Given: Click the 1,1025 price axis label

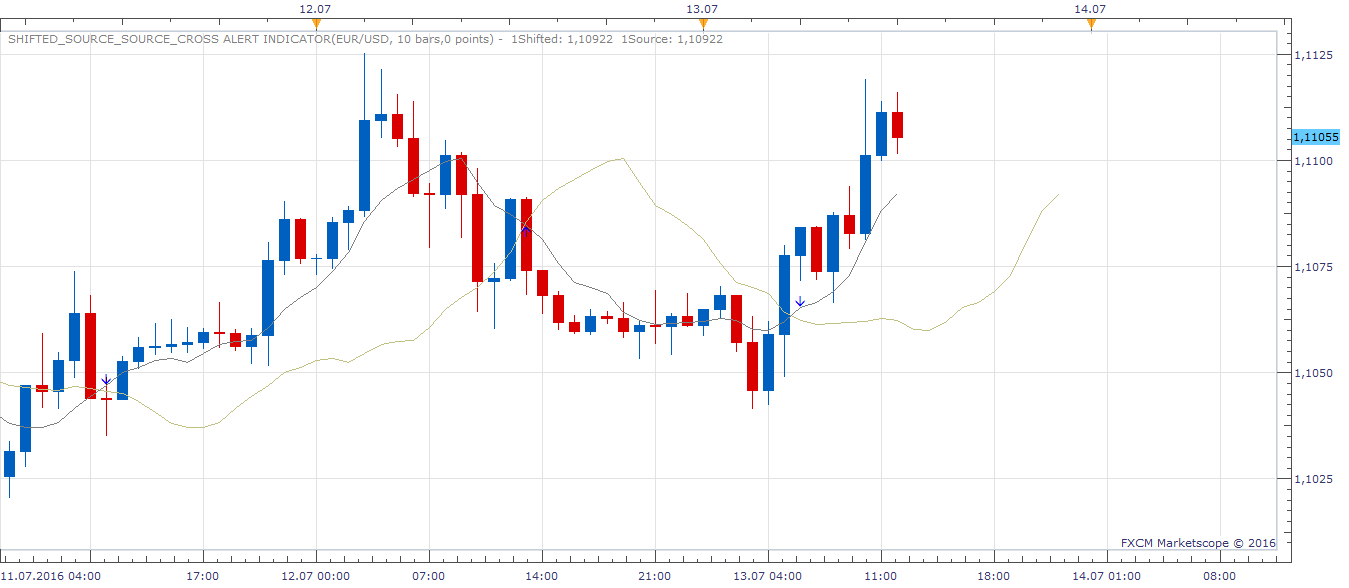Looking at the screenshot, I should tap(1313, 479).
